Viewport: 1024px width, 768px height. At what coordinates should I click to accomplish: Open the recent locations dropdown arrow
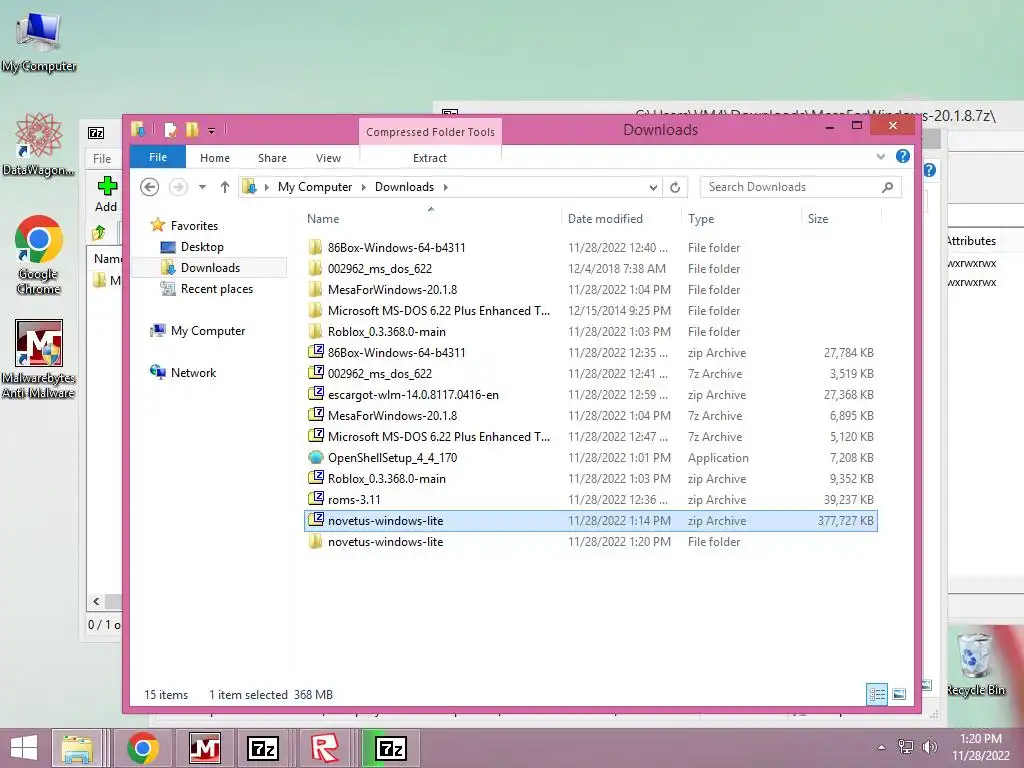pyautogui.click(x=202, y=187)
